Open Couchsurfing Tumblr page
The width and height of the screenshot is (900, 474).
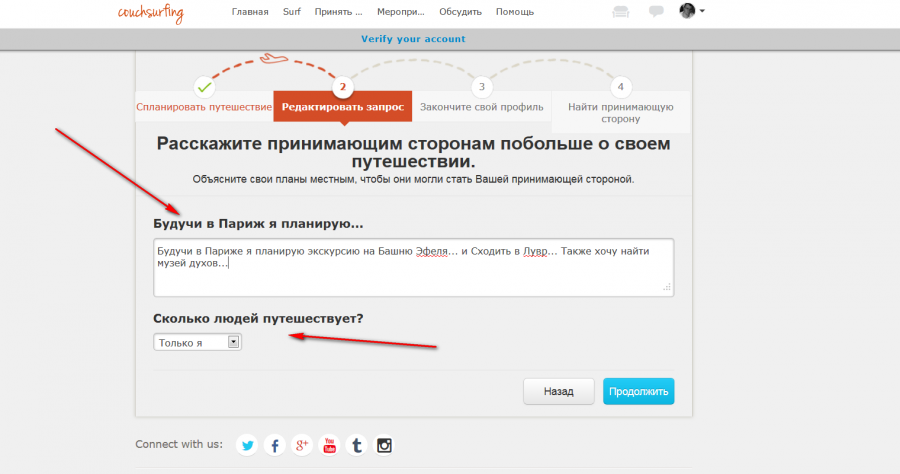point(356,445)
